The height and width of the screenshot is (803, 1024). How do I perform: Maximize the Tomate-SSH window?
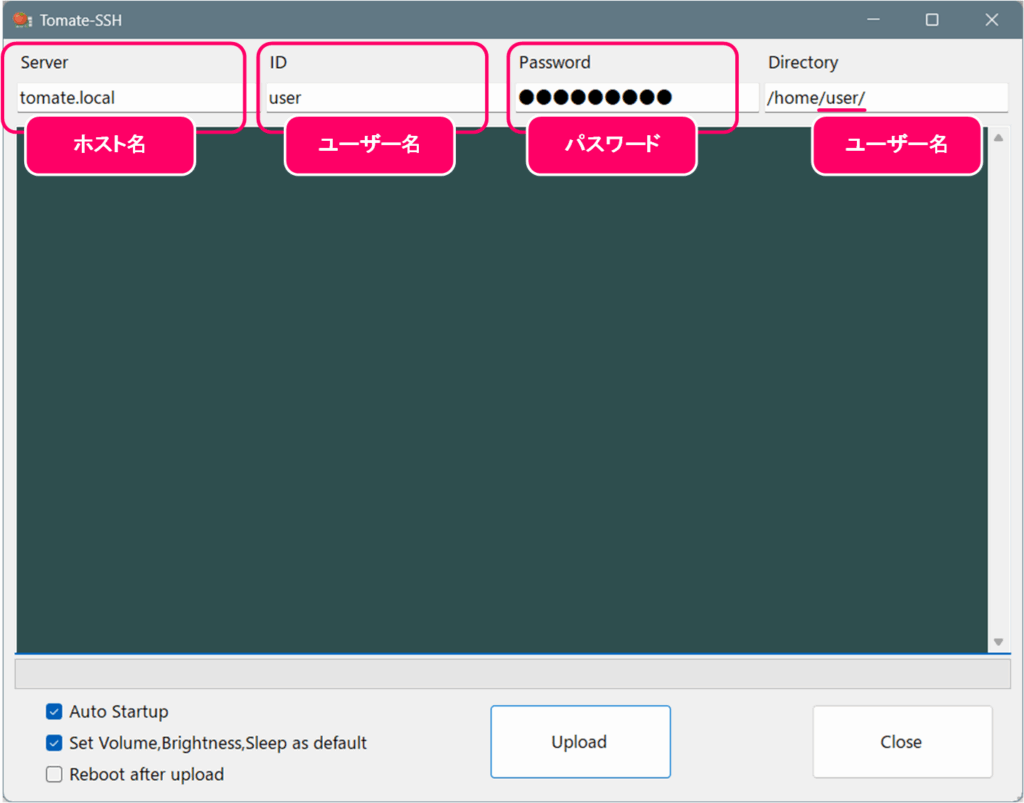point(932,20)
